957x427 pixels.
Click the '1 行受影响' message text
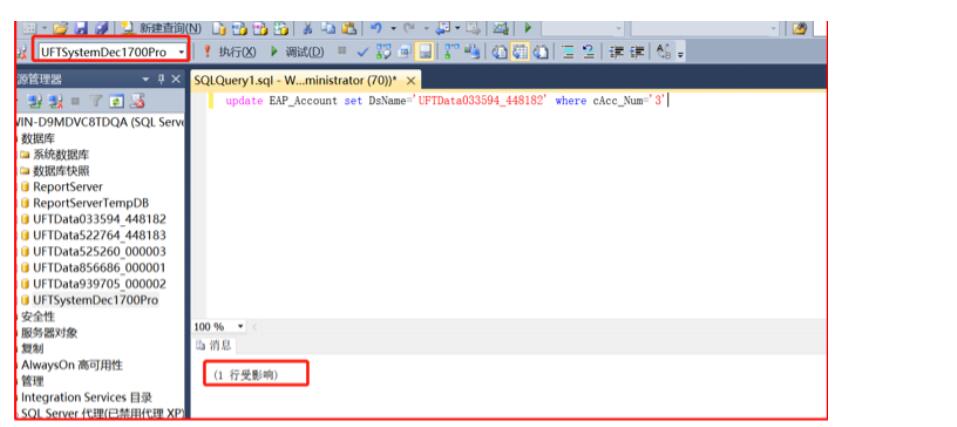point(246,376)
